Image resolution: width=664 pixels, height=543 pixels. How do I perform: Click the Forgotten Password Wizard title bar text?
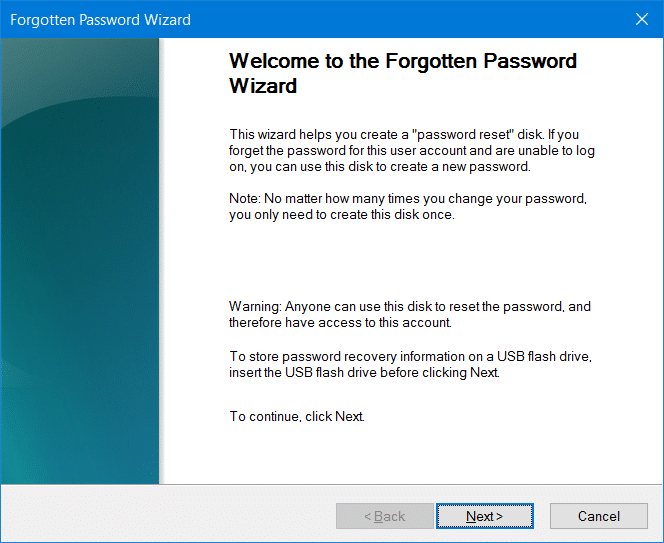[x=100, y=19]
